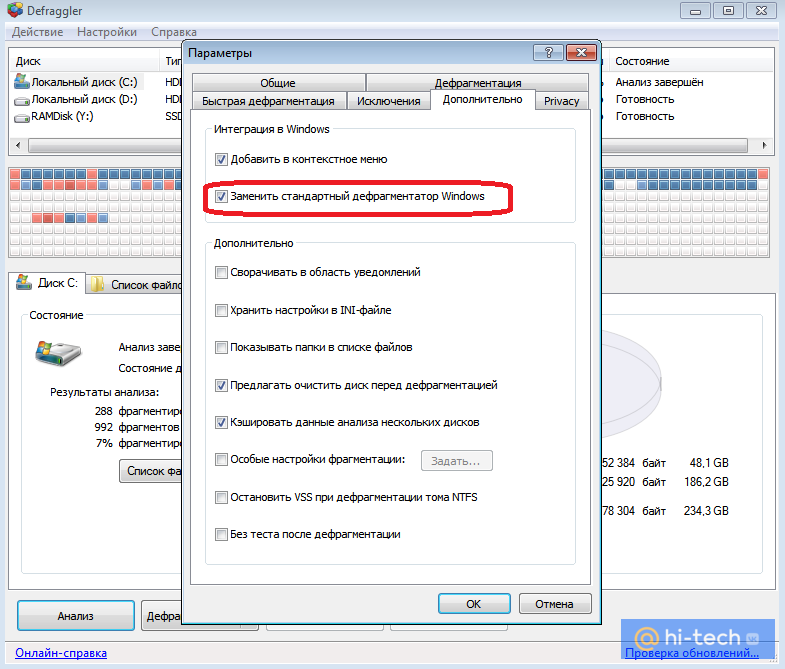785x669 pixels.
Task: Click the Список файлов button under analysis results
Action: (x=151, y=471)
